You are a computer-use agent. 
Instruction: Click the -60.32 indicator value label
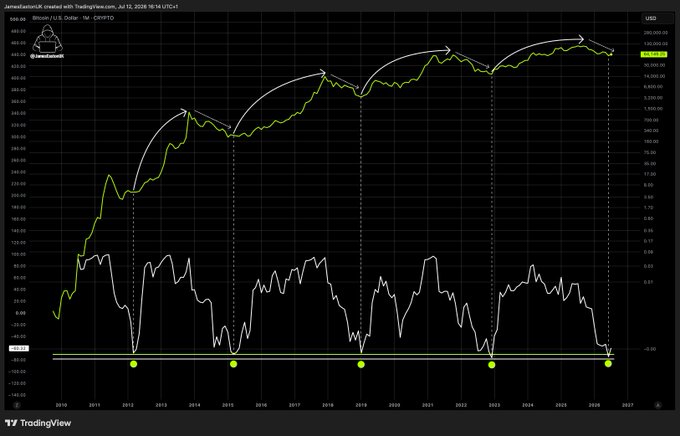(19, 348)
